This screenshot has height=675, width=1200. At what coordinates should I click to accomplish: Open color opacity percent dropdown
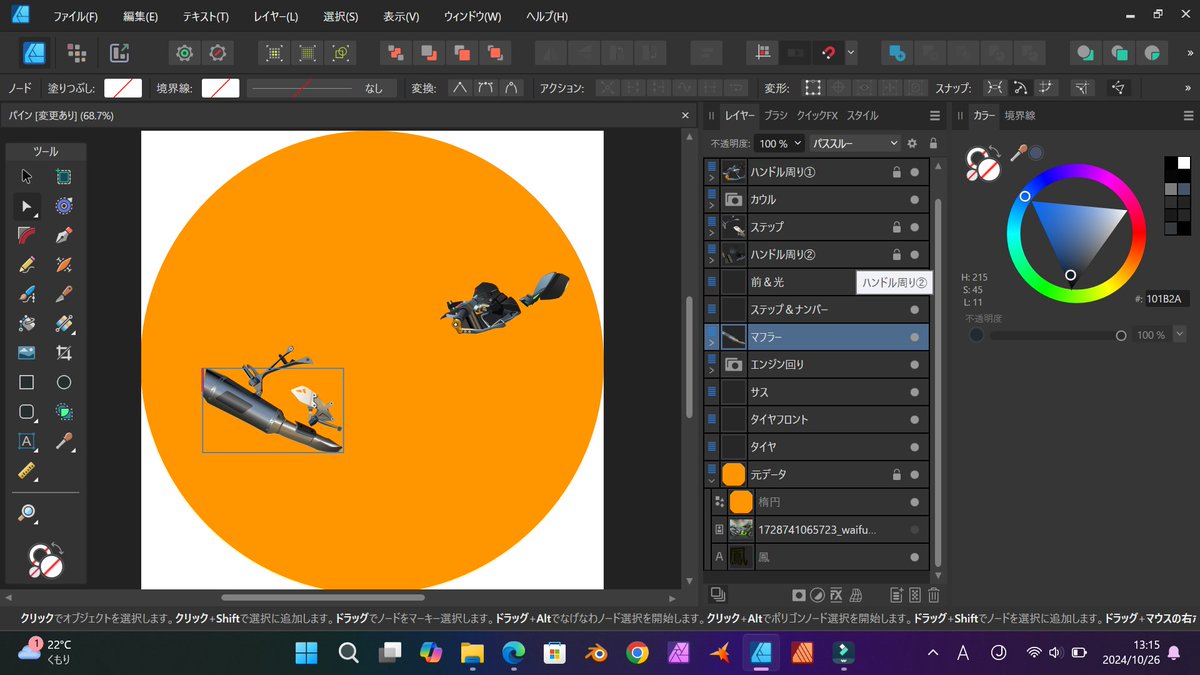pos(1180,335)
